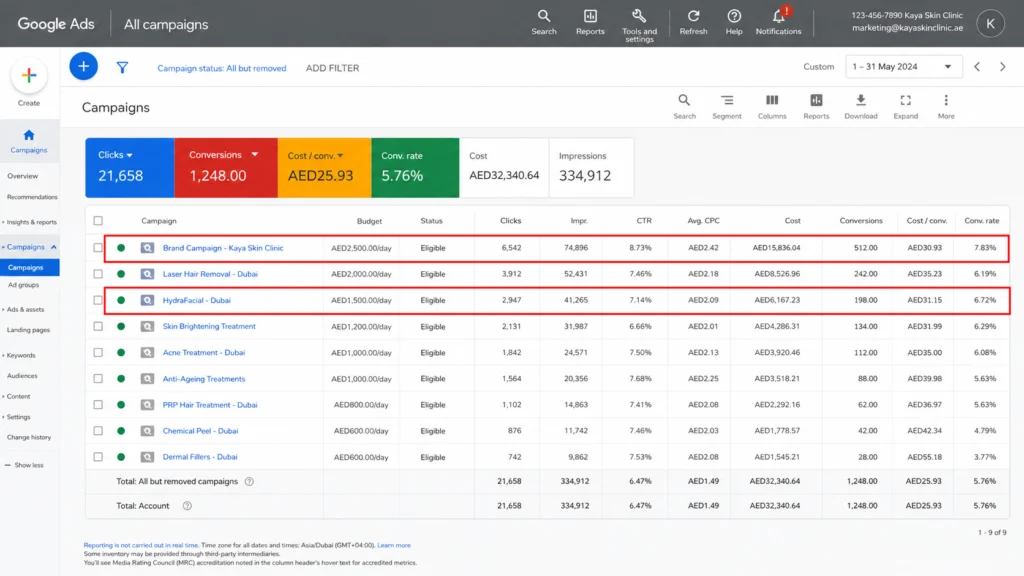Open Change history in sidebar

coord(29,437)
